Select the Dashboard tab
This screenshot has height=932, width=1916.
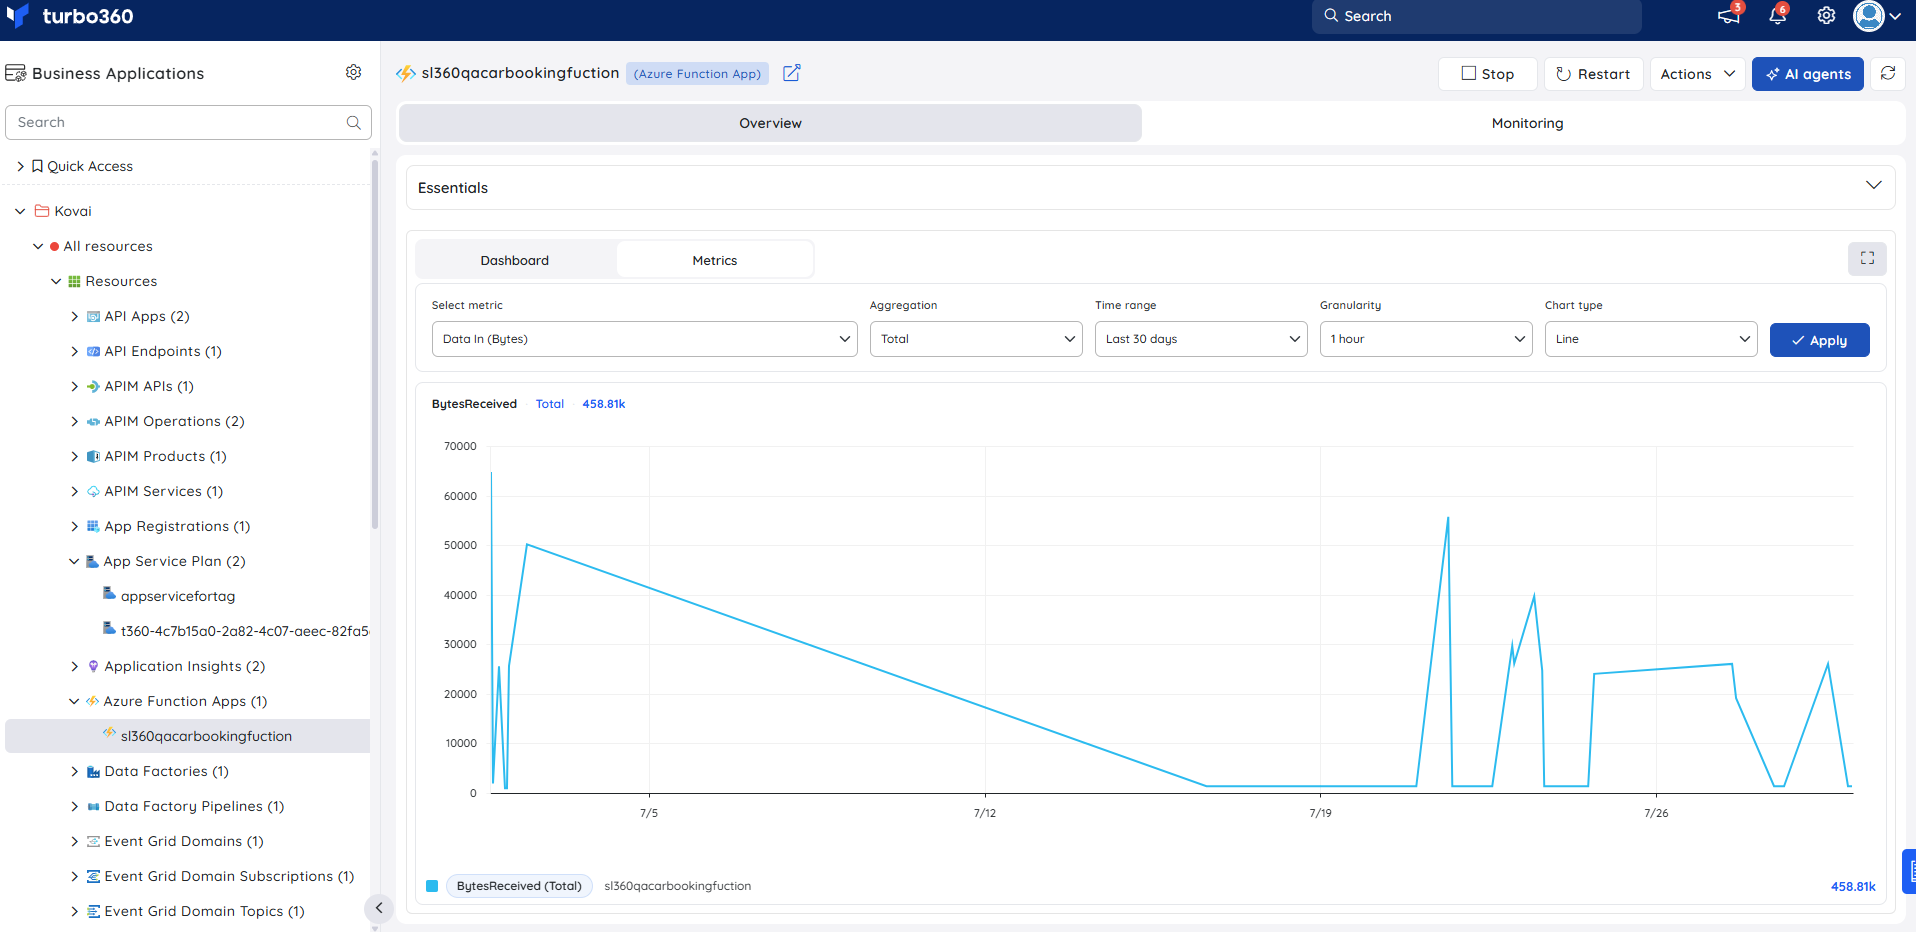[515, 260]
